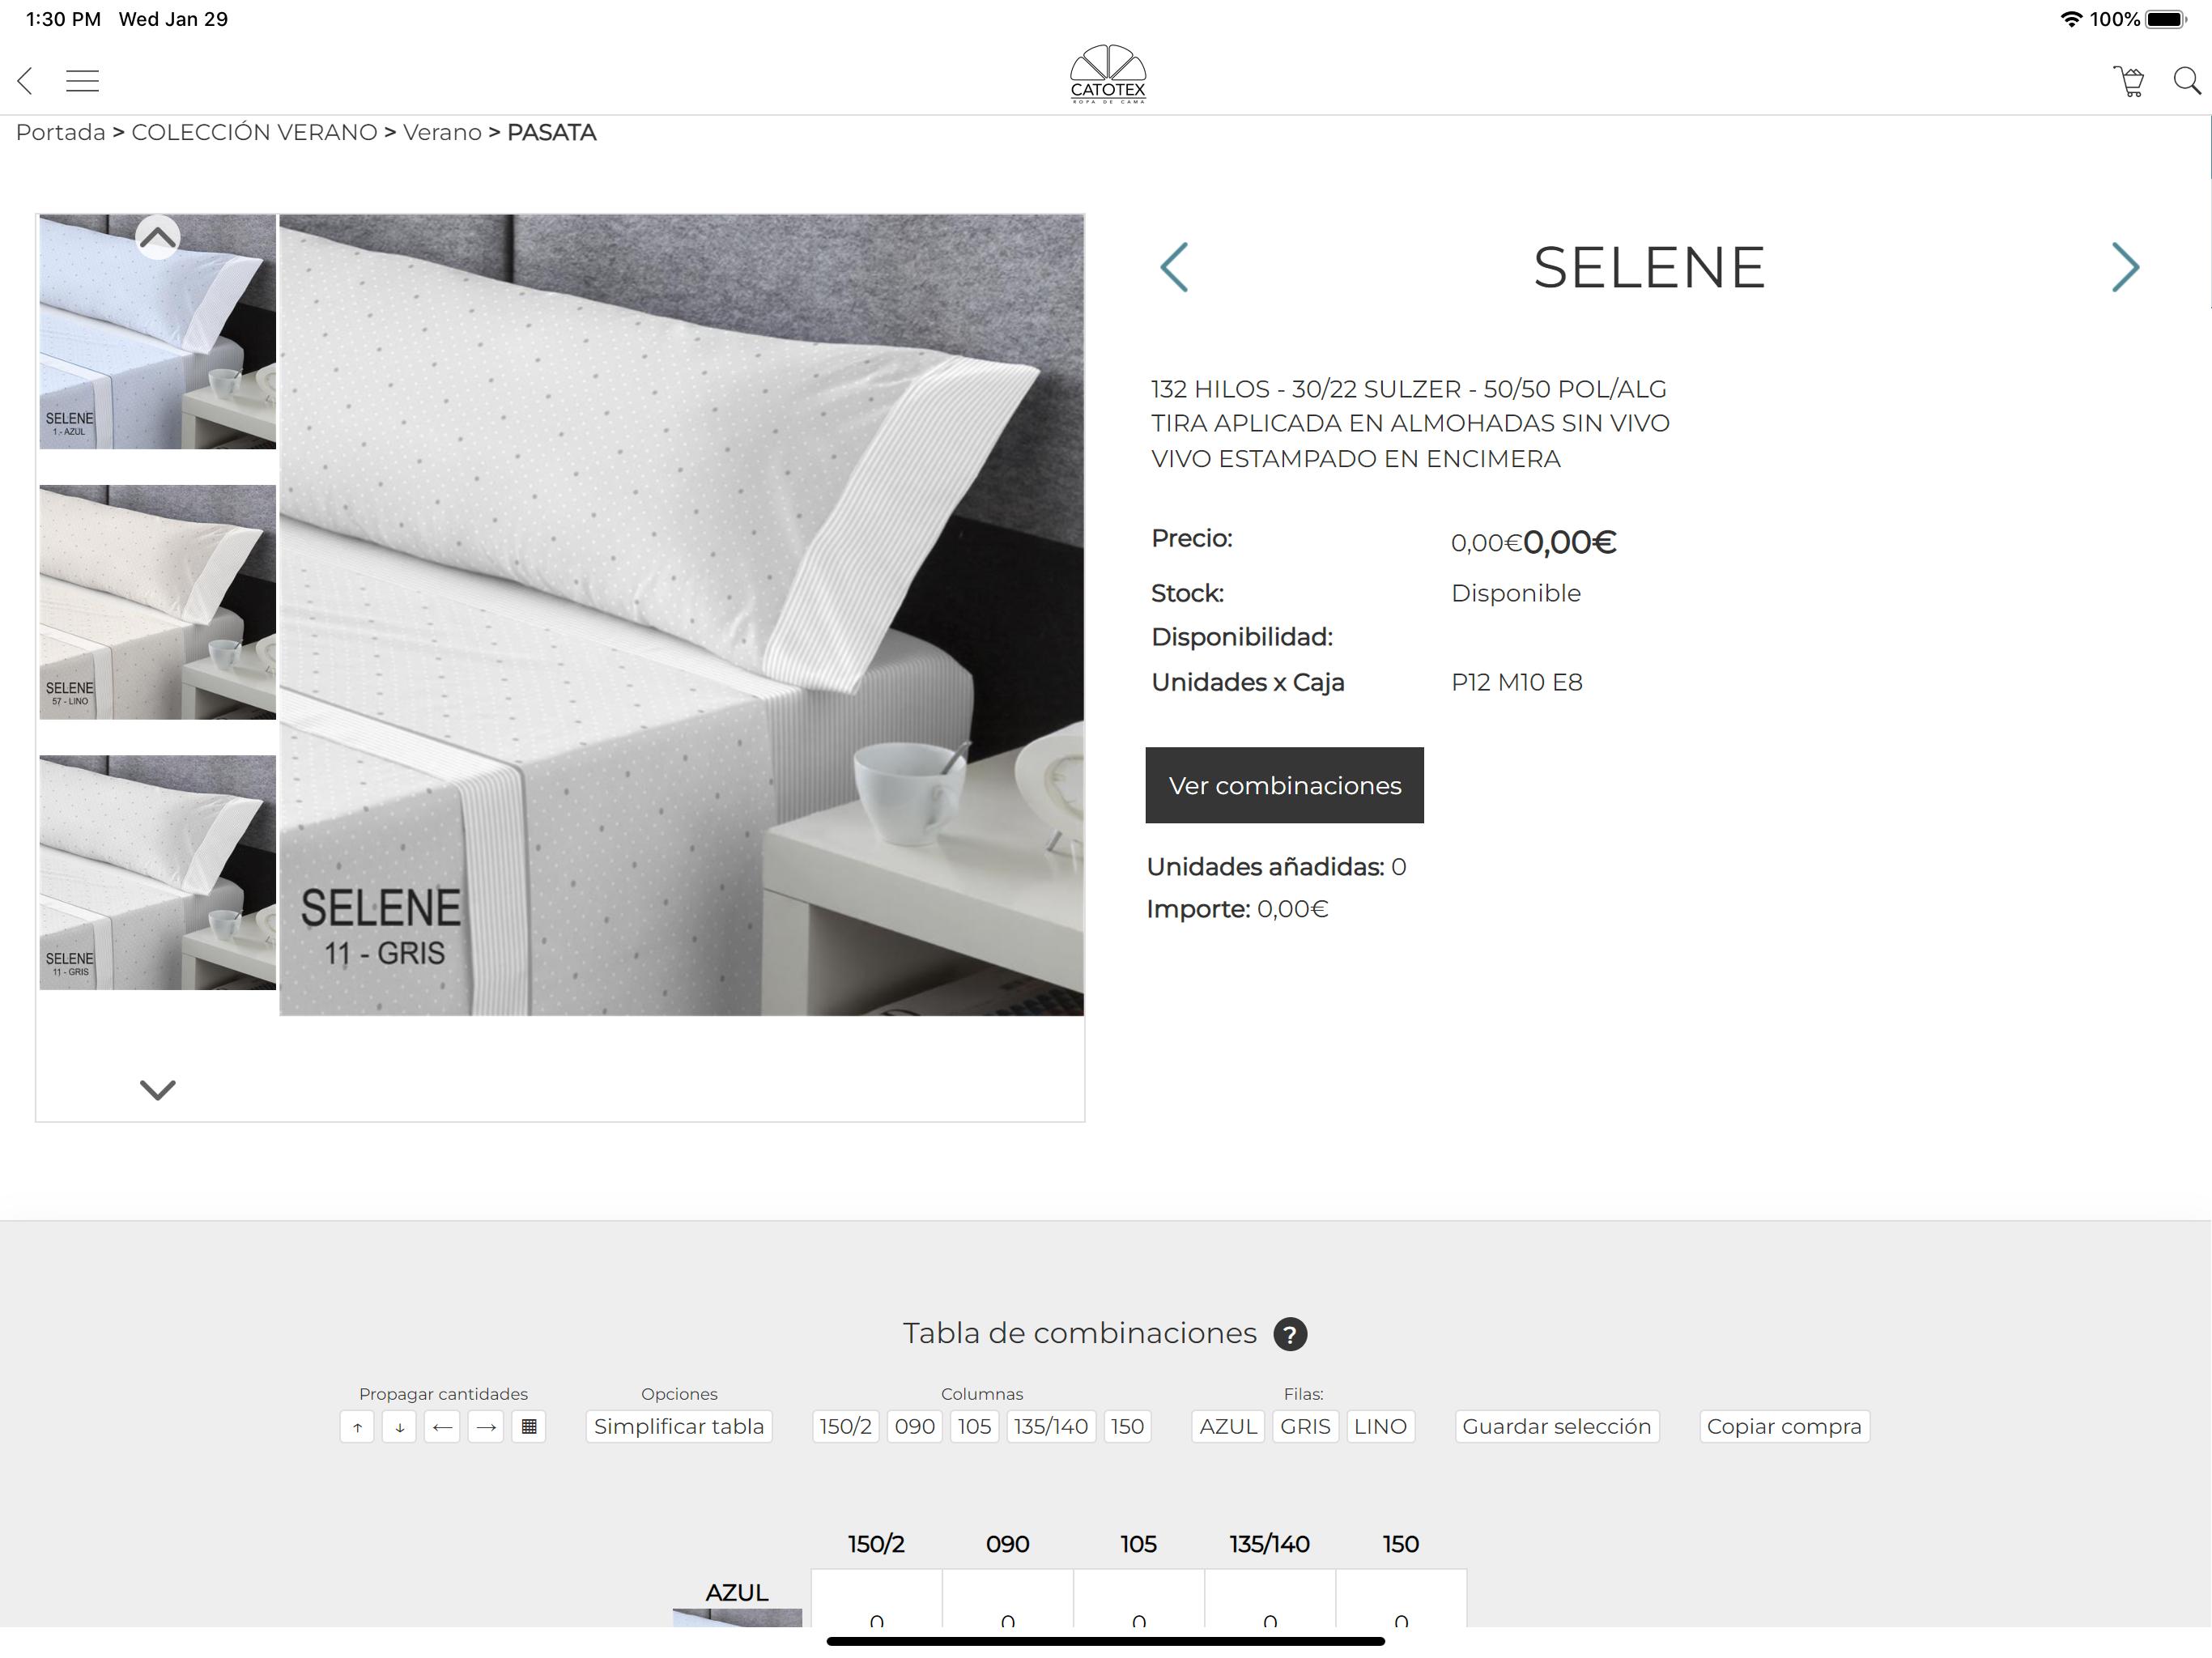This screenshot has width=2212, height=1658.
Task: Click Ver combinaciones button
Action: pos(1284,785)
